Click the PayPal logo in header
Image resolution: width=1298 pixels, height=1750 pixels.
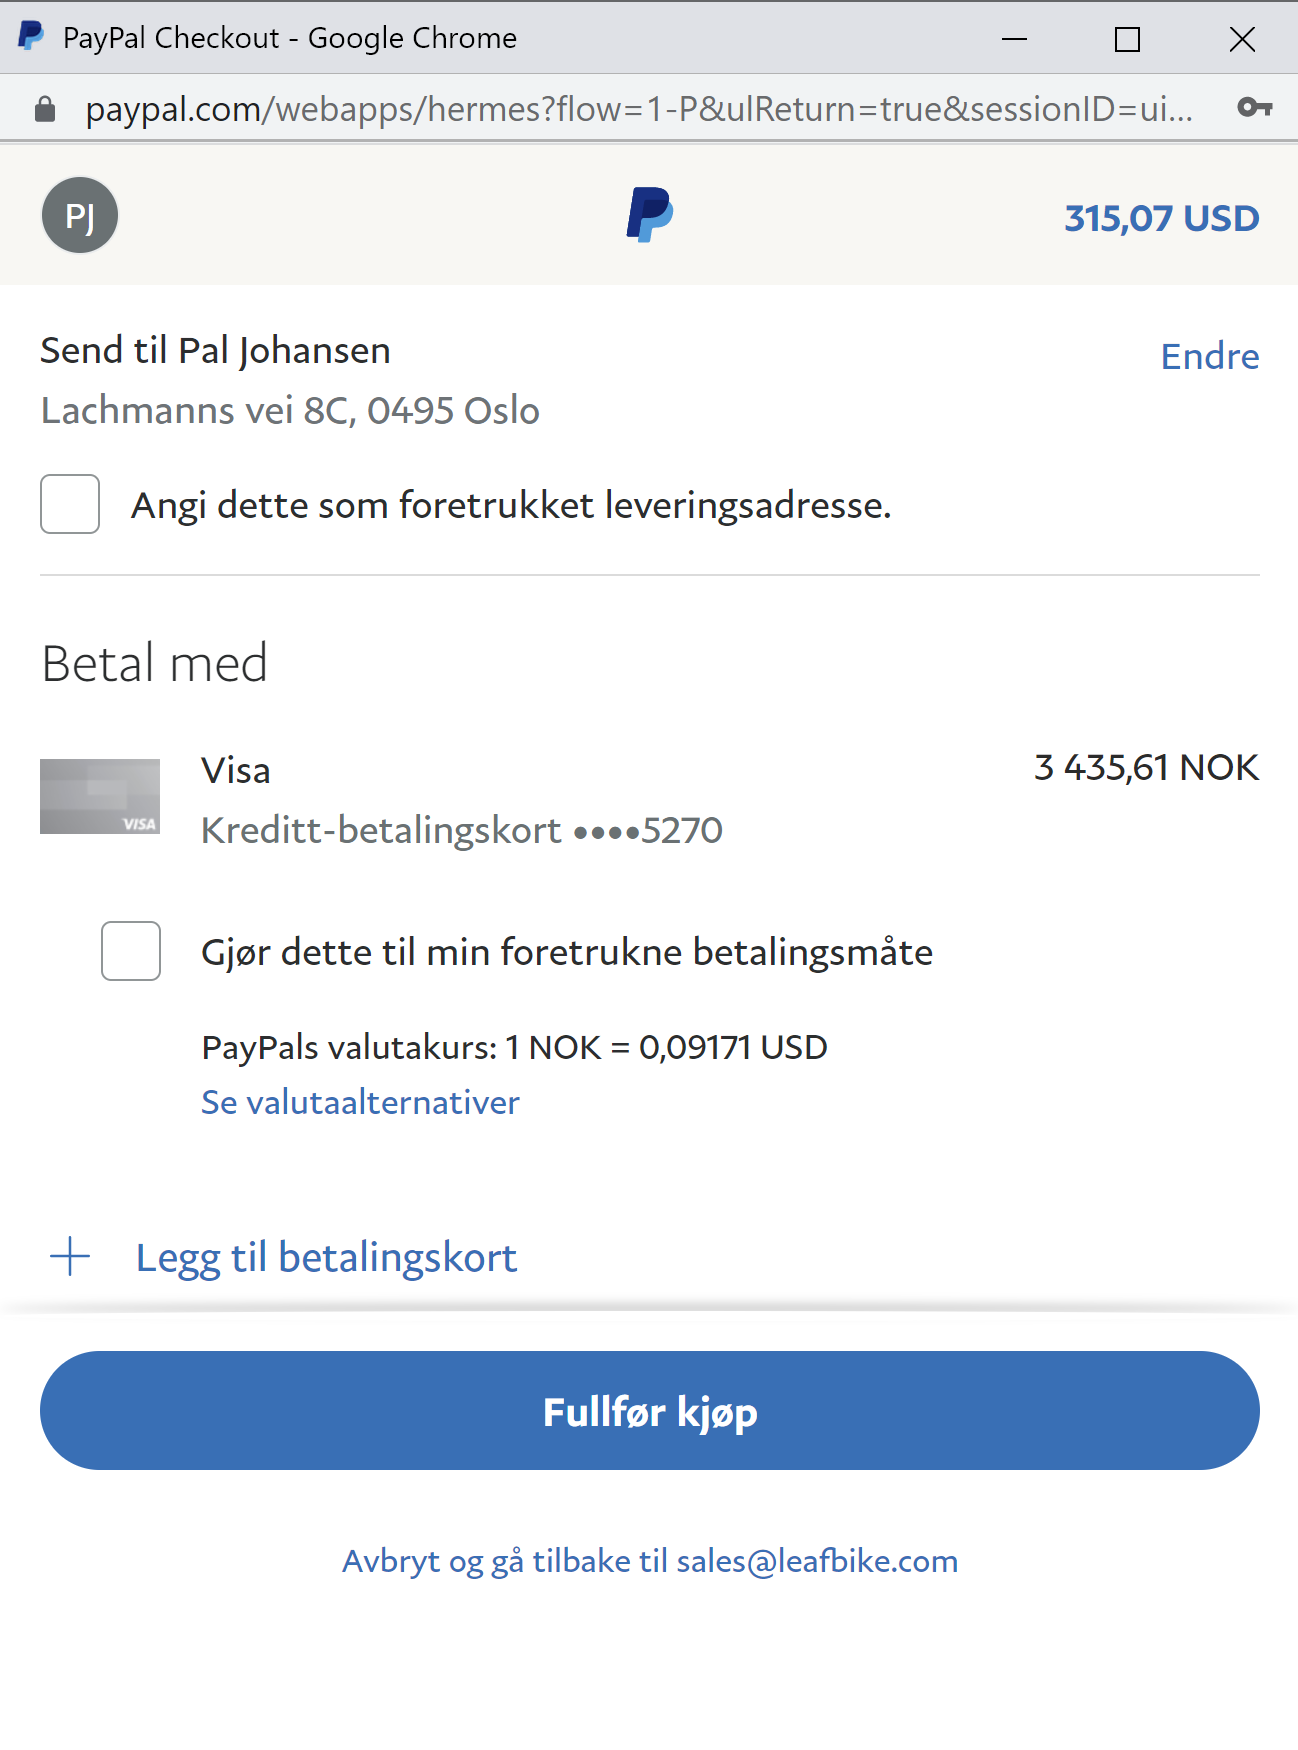649,215
